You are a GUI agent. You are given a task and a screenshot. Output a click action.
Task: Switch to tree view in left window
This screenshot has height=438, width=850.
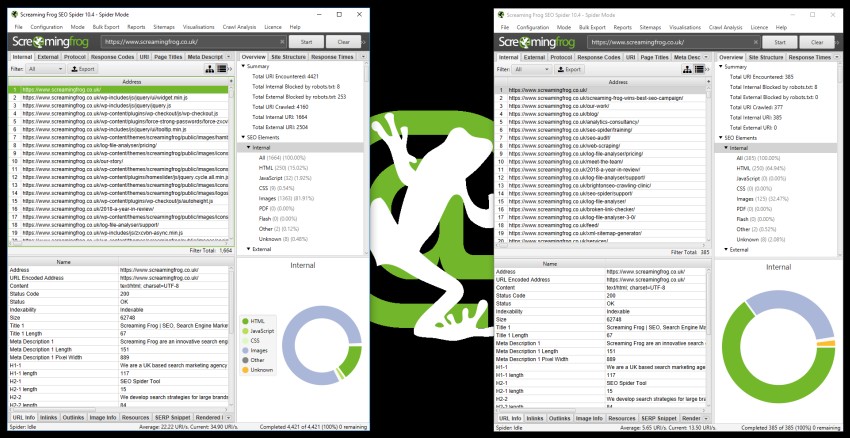coord(210,69)
